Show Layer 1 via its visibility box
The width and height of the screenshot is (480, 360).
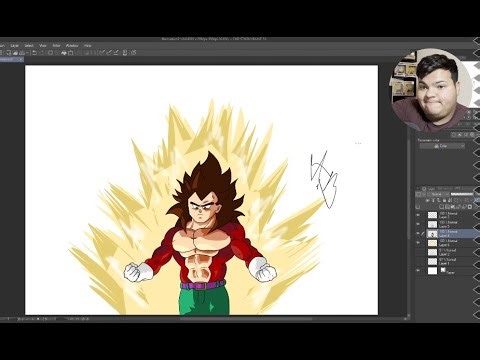[418, 261]
